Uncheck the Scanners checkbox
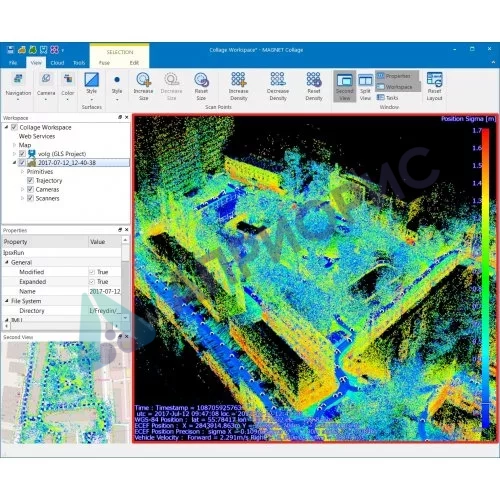 click(x=30, y=198)
